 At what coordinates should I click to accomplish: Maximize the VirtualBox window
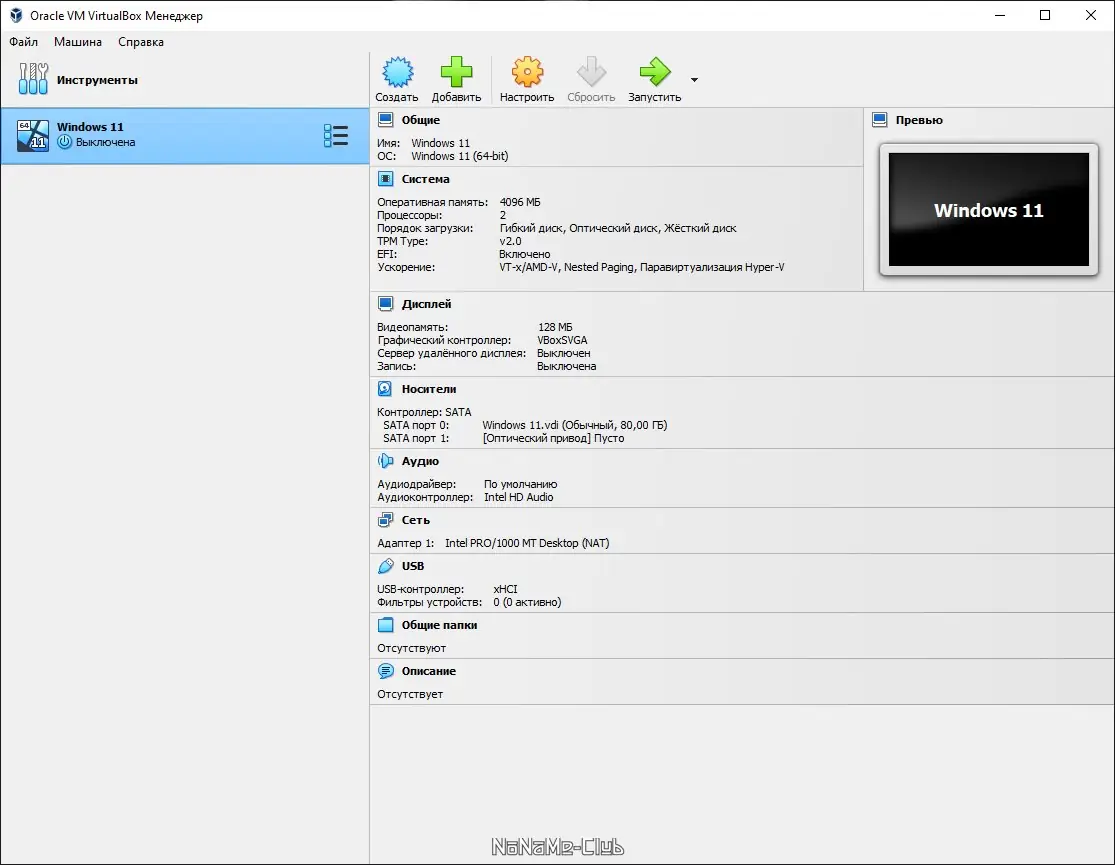pyautogui.click(x=1045, y=15)
